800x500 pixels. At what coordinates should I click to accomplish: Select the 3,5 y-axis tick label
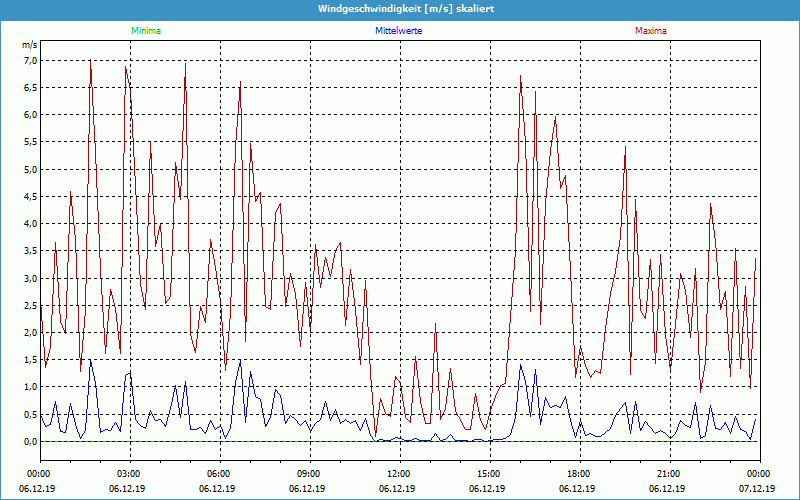(30, 251)
